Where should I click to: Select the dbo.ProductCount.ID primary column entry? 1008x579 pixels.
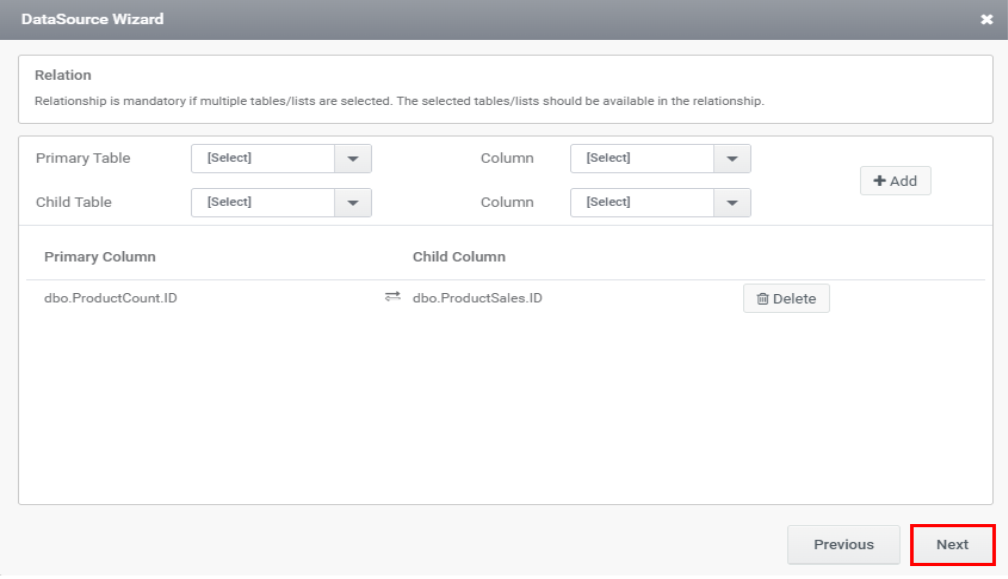(x=111, y=298)
